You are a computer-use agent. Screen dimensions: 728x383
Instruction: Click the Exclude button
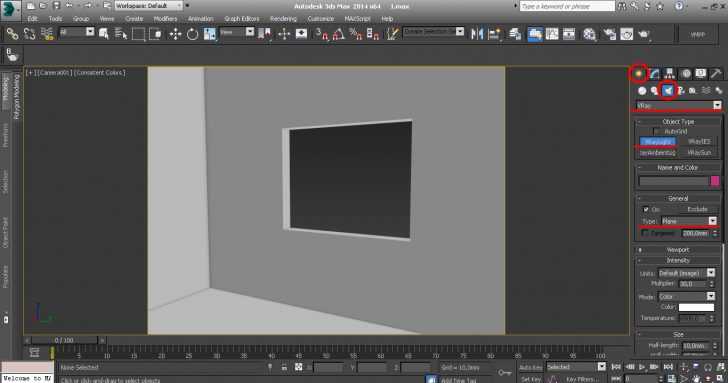click(x=697, y=209)
